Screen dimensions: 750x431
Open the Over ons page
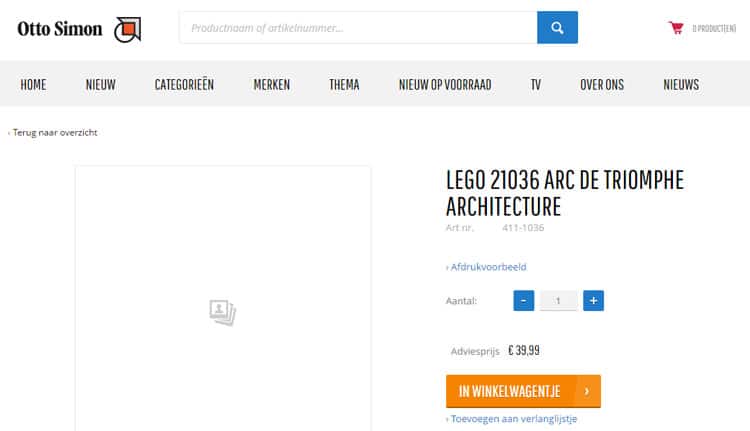point(601,85)
